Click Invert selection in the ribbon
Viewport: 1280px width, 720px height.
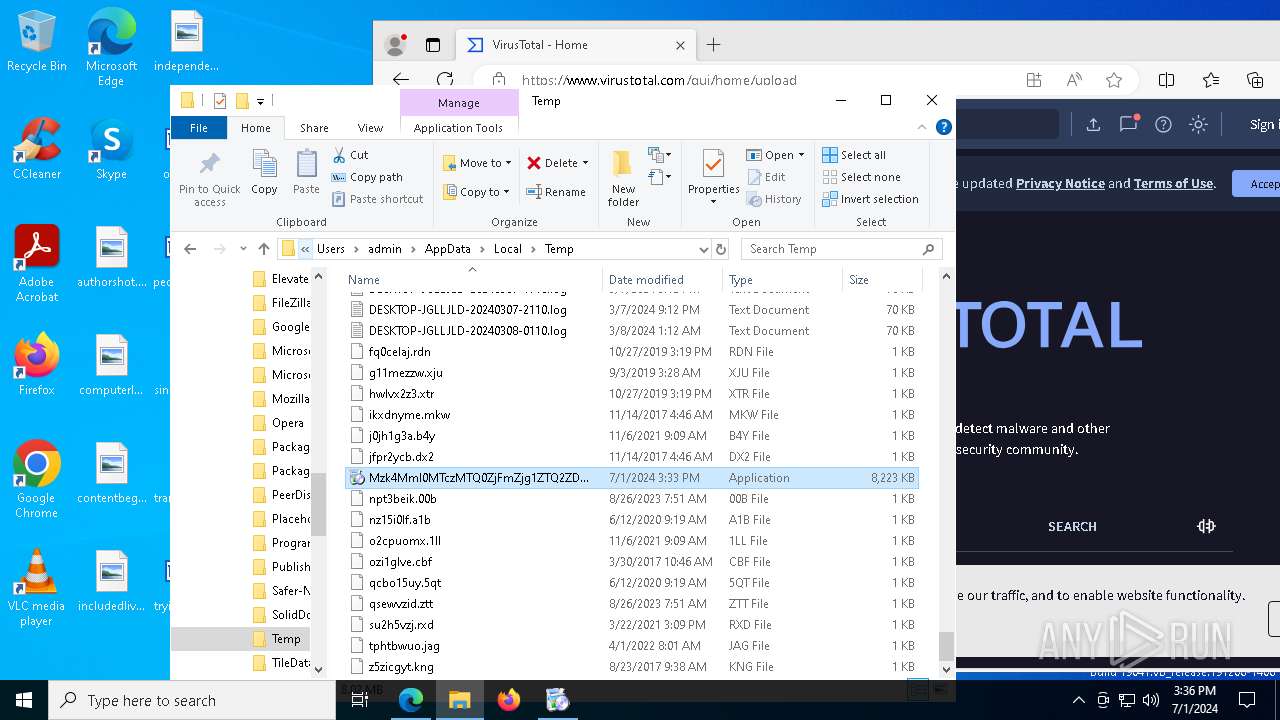(870, 199)
